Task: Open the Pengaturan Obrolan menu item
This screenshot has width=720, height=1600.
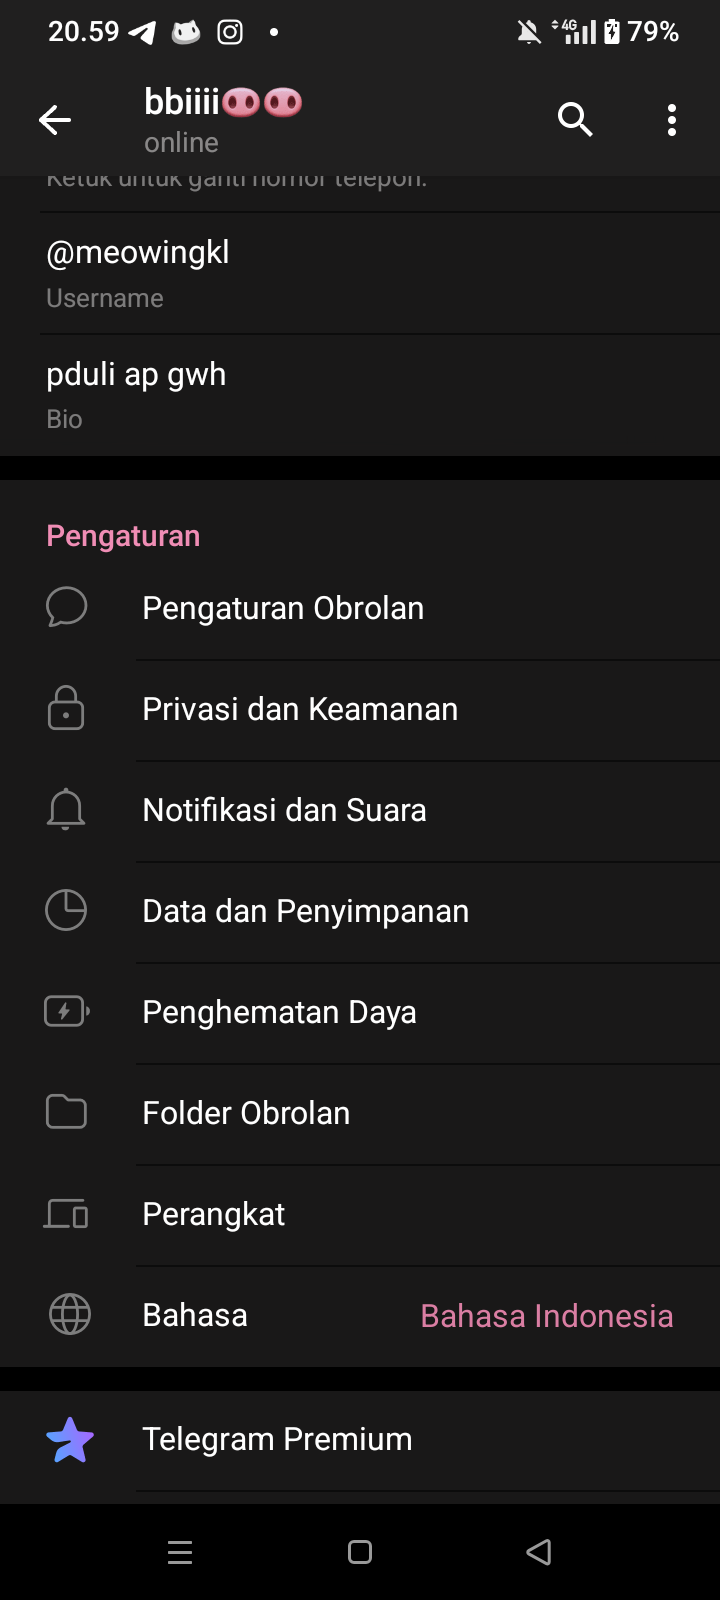Action: (x=283, y=608)
